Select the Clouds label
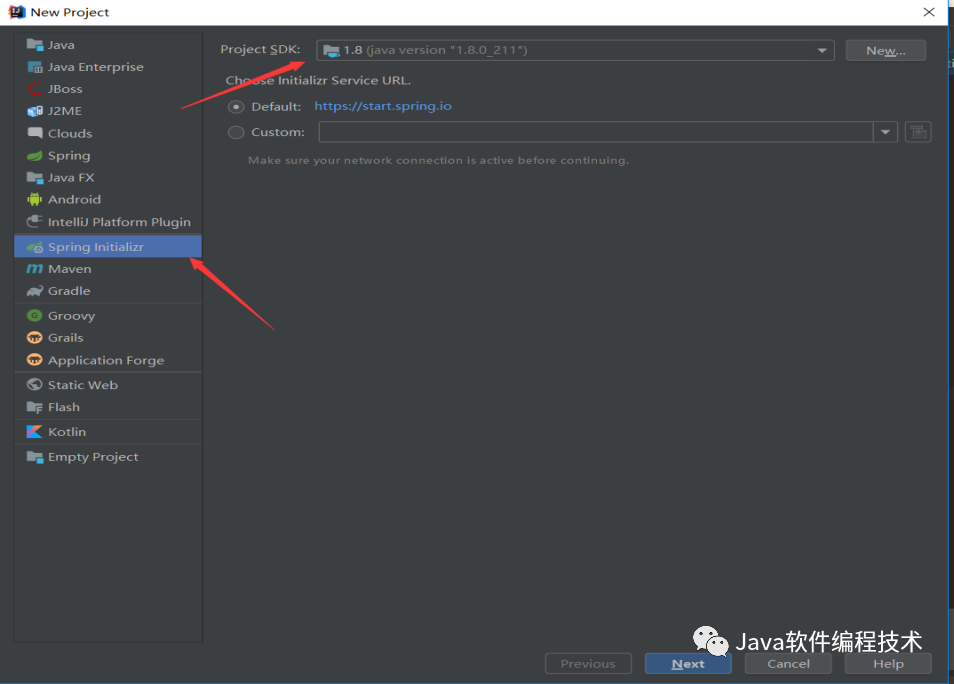This screenshot has height=684, width=954. pyautogui.click(x=70, y=133)
